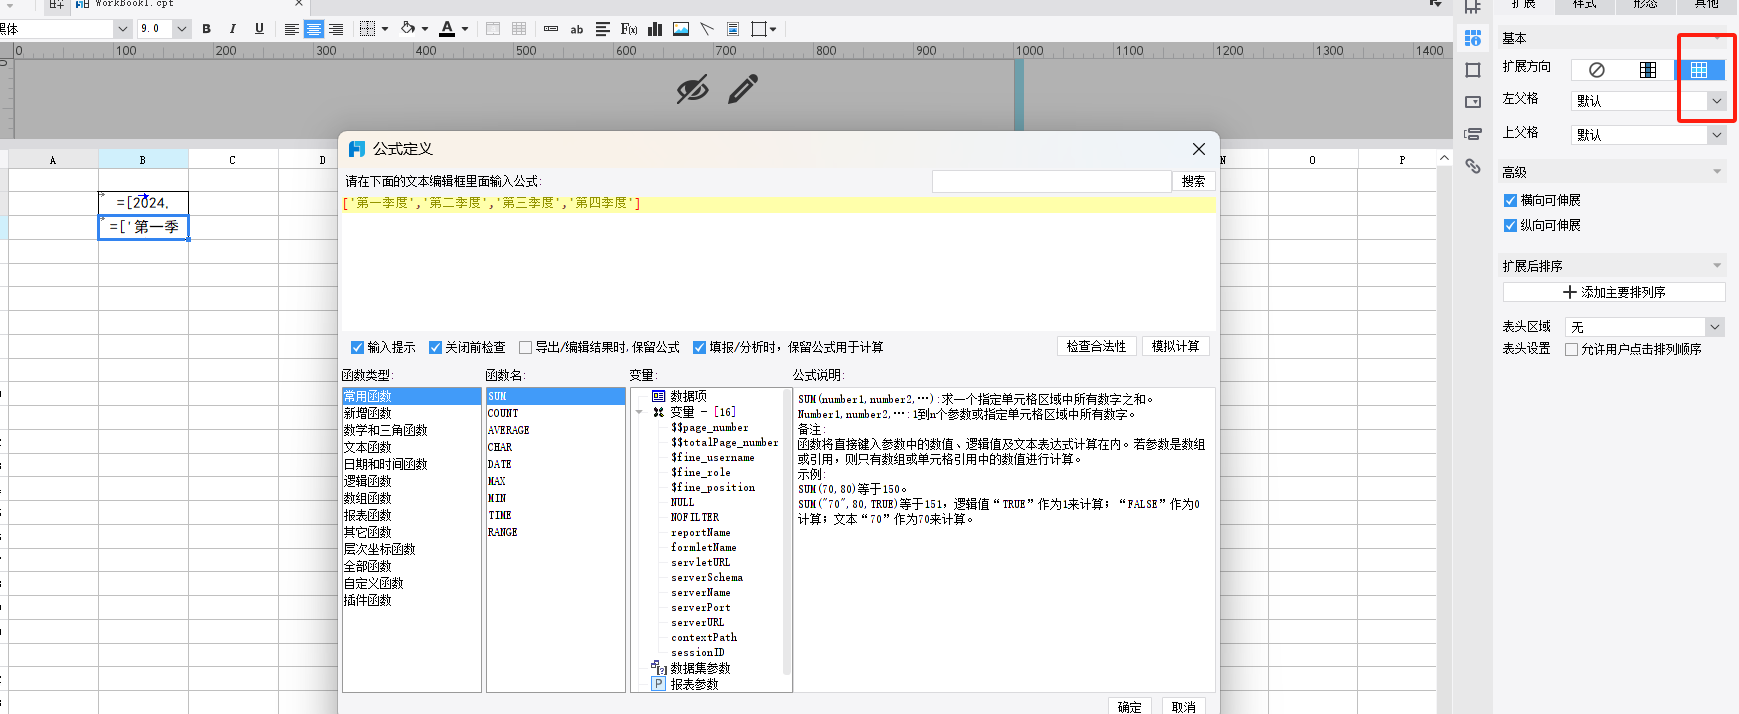Click the font color A icon
Viewport: 1739px width, 714px height.
tap(447, 29)
